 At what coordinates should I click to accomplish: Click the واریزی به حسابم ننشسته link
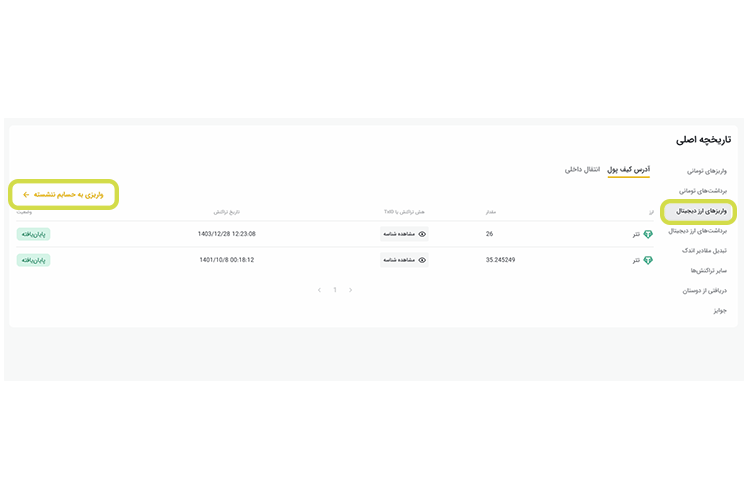(x=68, y=194)
